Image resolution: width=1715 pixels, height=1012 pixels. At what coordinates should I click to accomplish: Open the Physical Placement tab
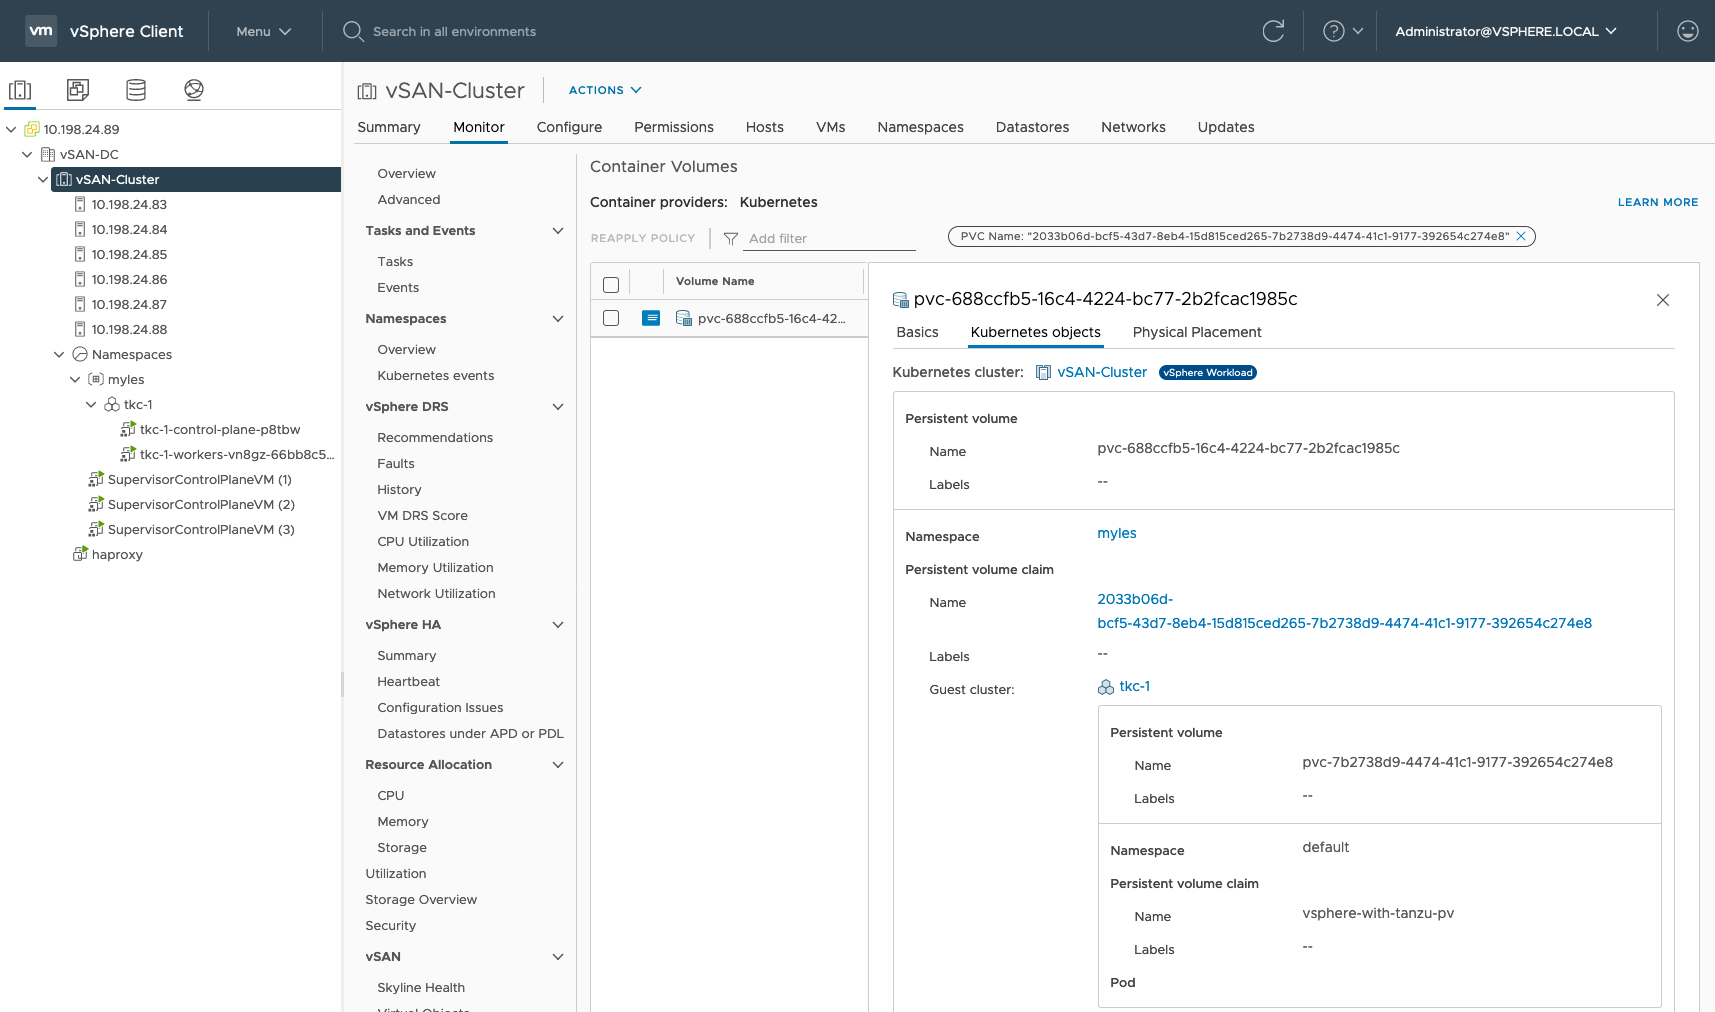pos(1197,332)
